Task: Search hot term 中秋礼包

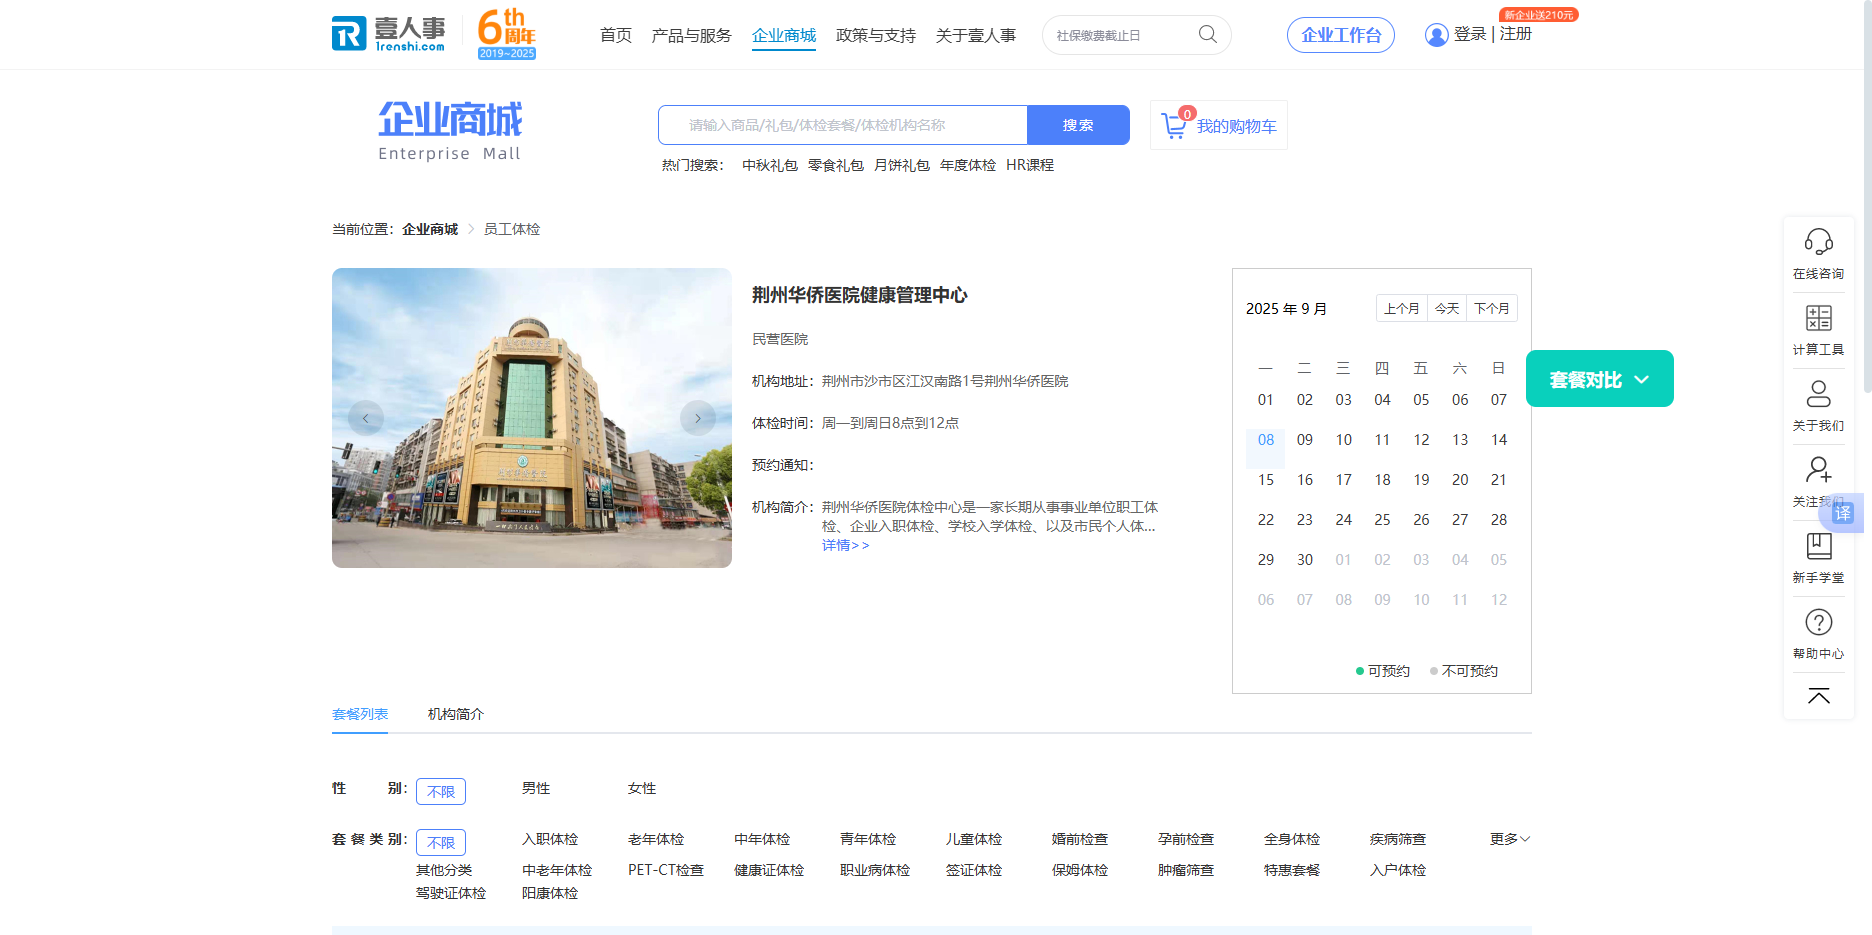Action: [770, 165]
